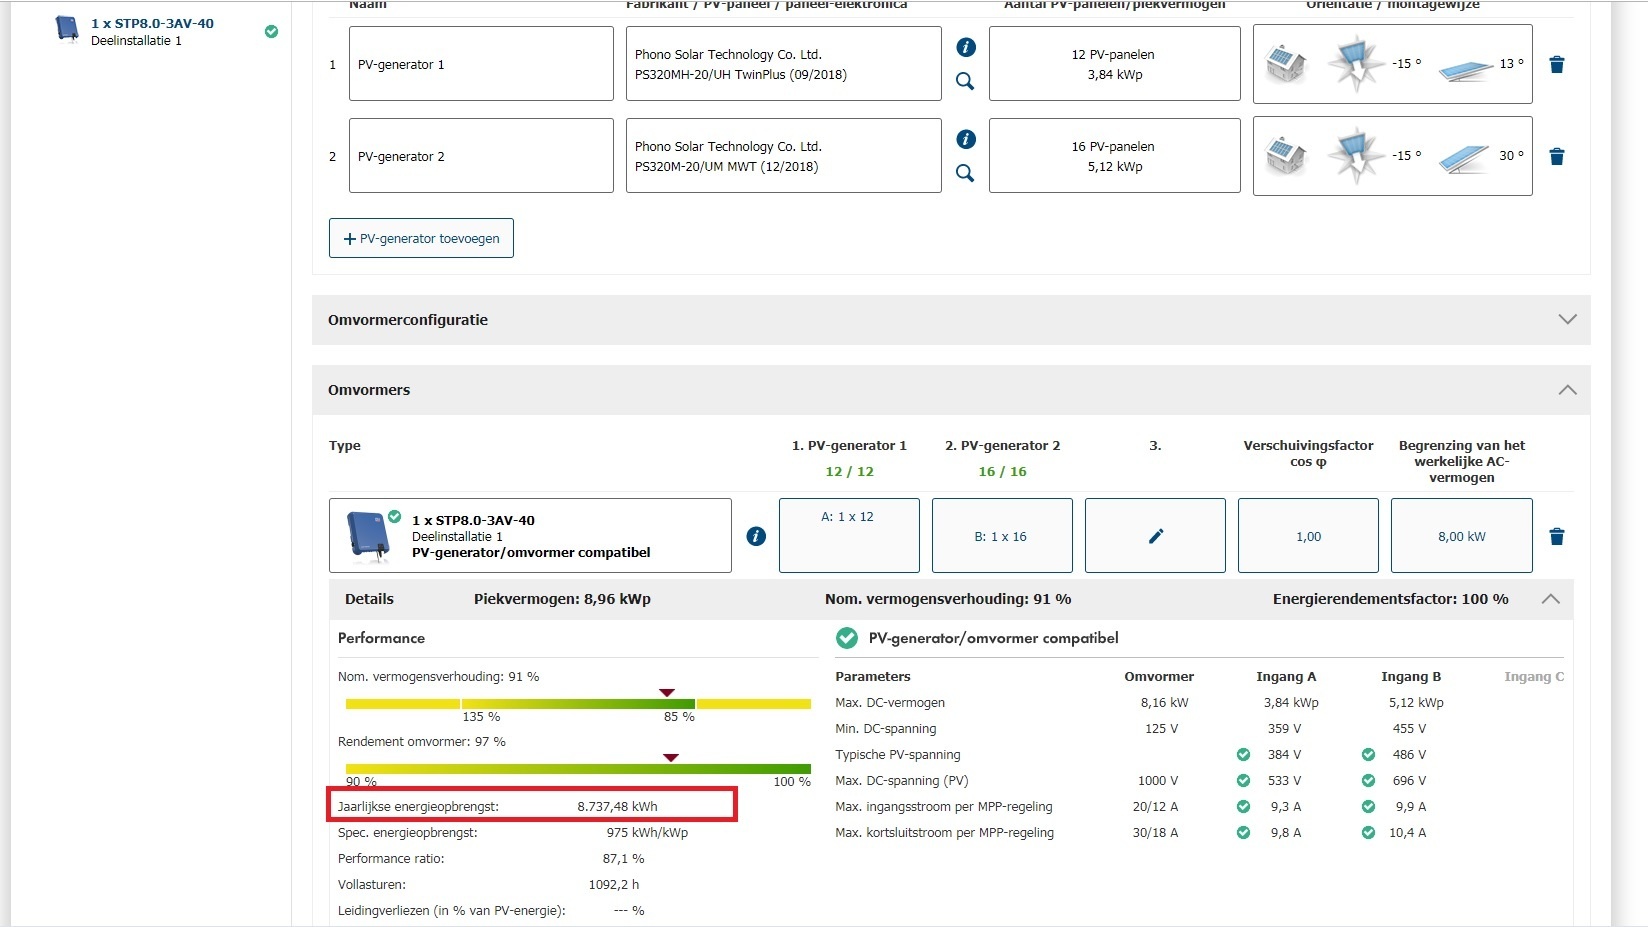Image resolution: width=1648 pixels, height=927 pixels.
Task: Click magnifier icon for PV-generator 1 panel
Action: 965,81
